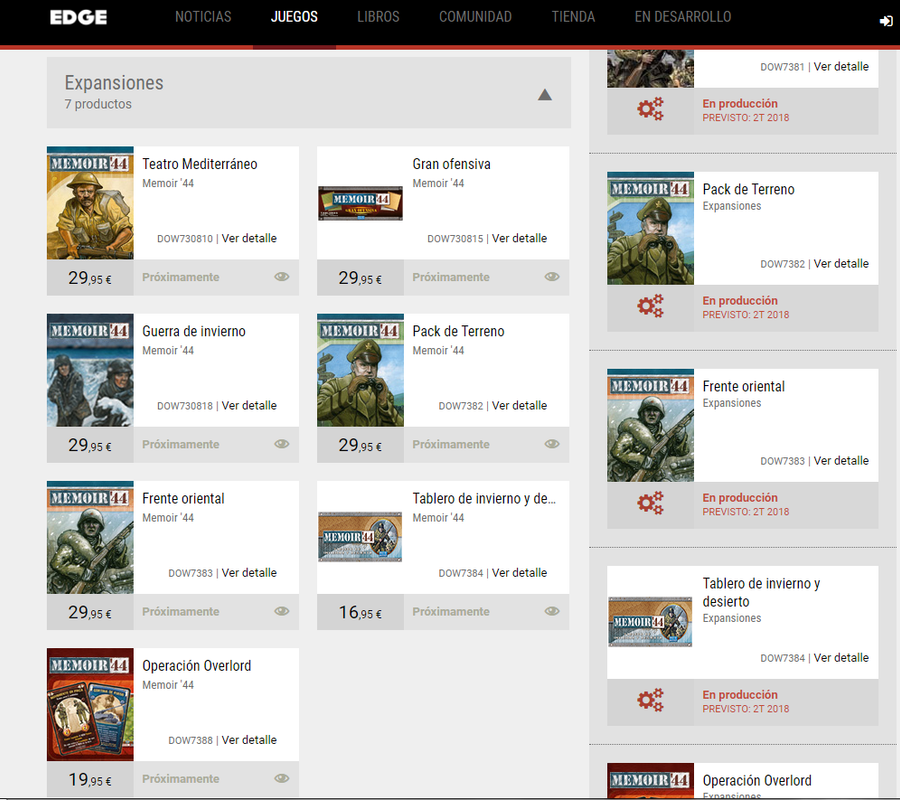This screenshot has height=800, width=900.
Task: Open Frente oriental cover in Expansiones grid
Action: [90, 537]
